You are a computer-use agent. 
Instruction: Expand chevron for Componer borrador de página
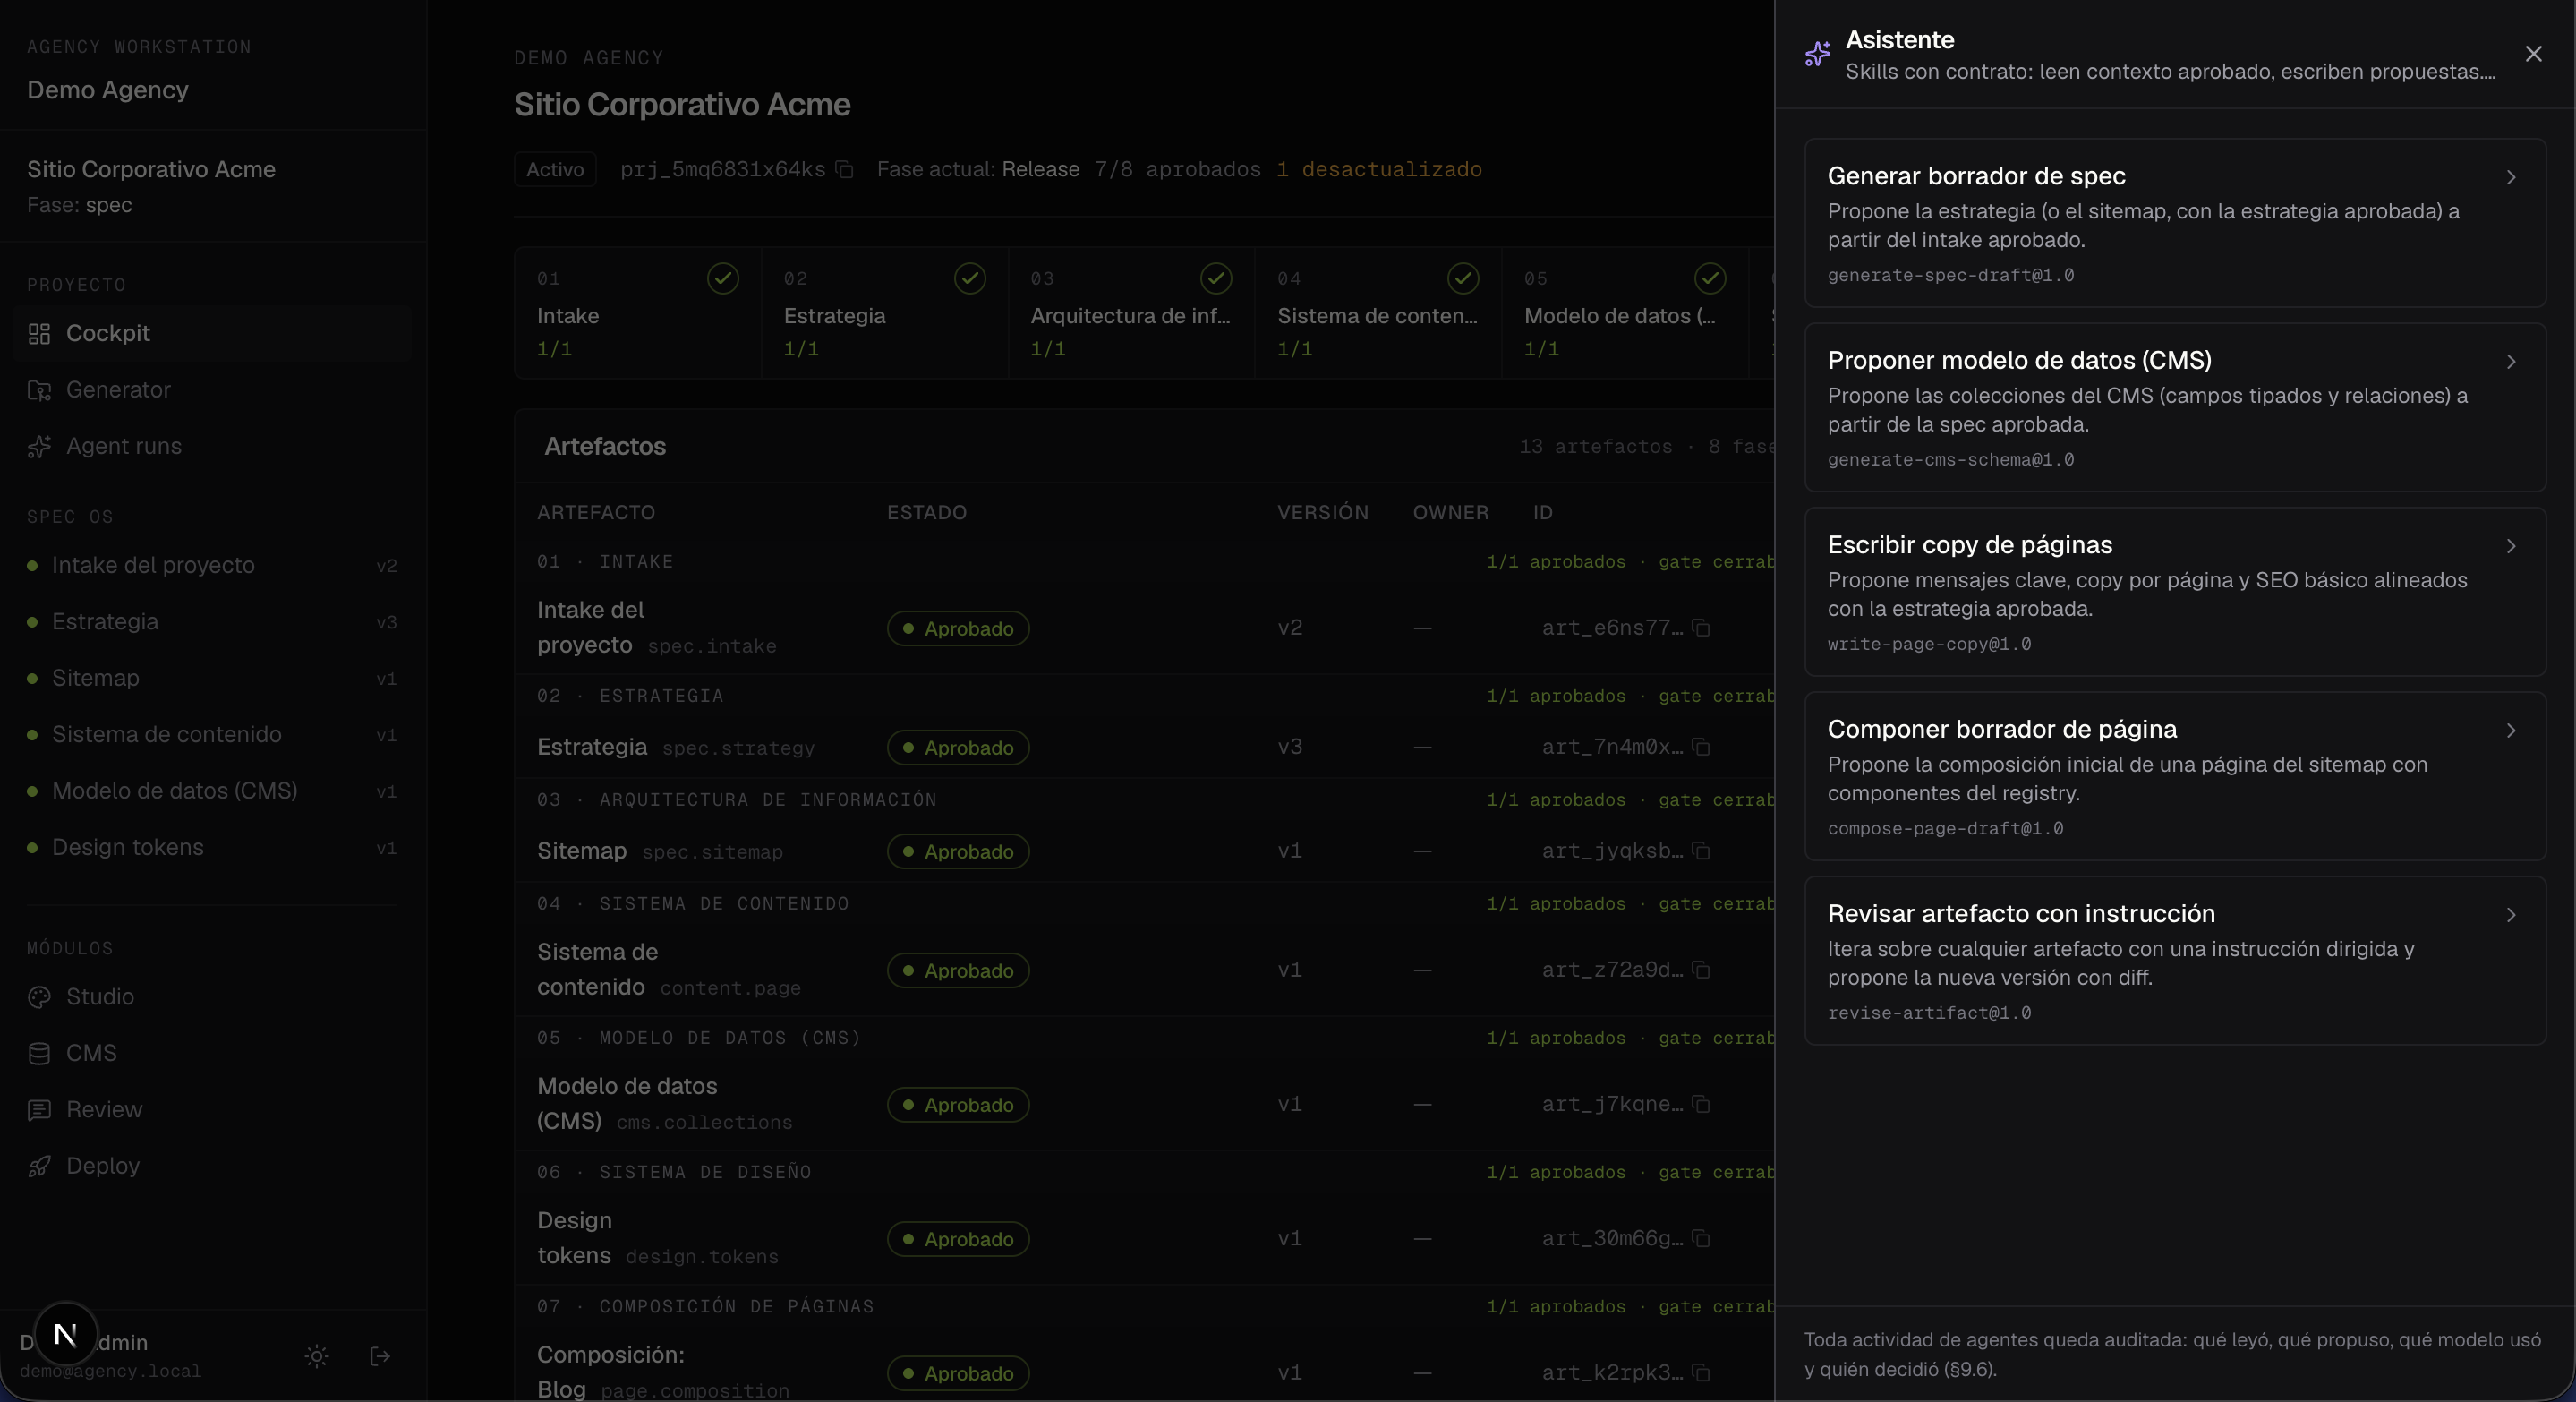point(2511,730)
